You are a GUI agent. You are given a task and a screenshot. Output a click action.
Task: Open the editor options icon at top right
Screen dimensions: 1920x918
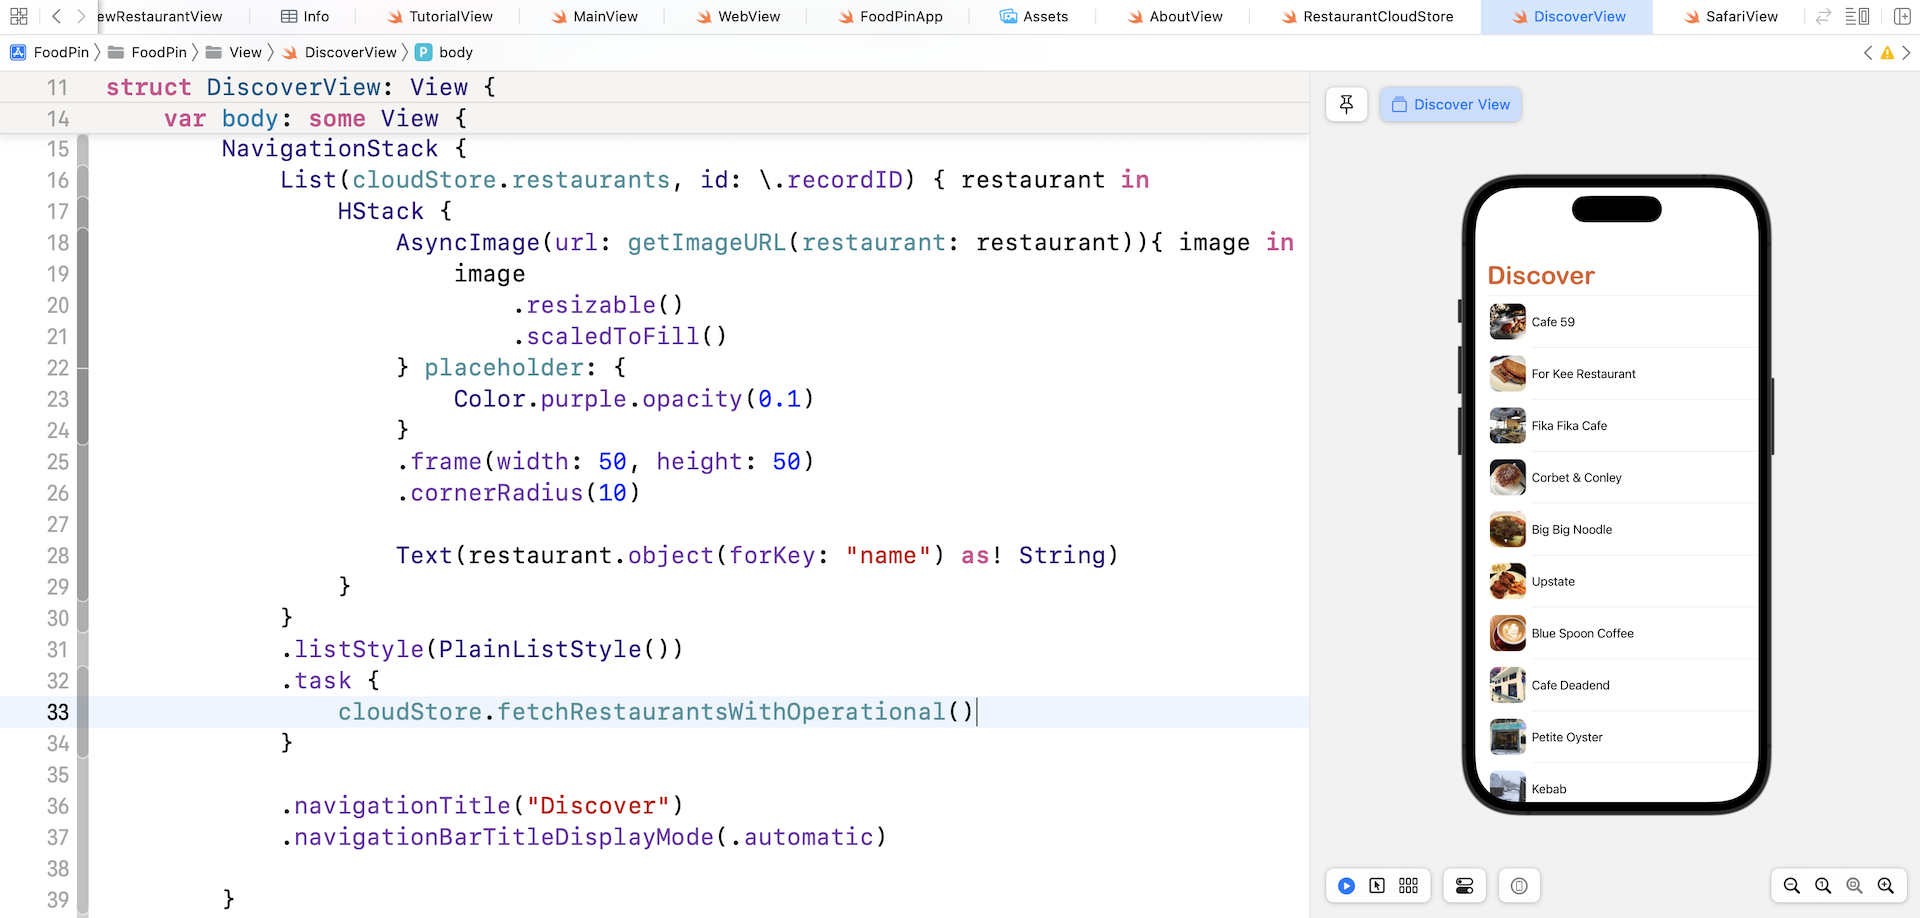[1857, 16]
